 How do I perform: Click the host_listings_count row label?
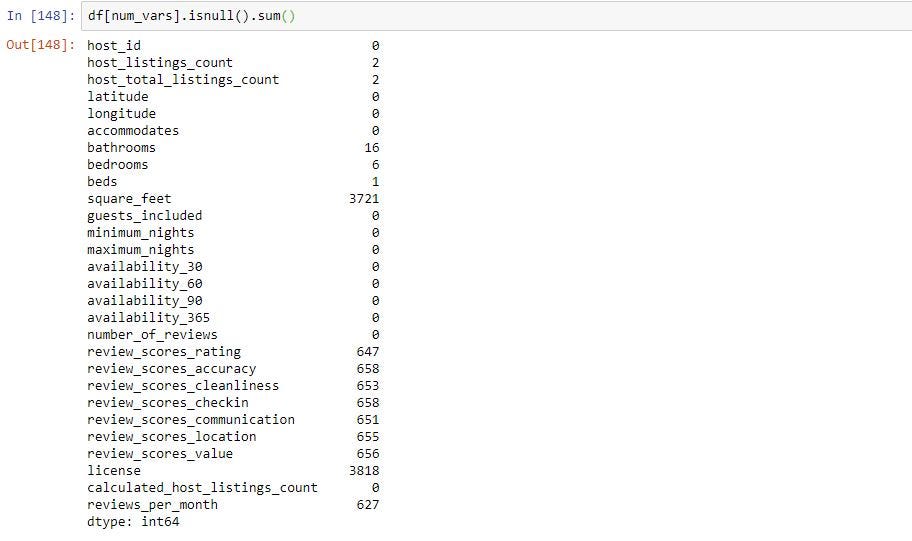[x=160, y=63]
